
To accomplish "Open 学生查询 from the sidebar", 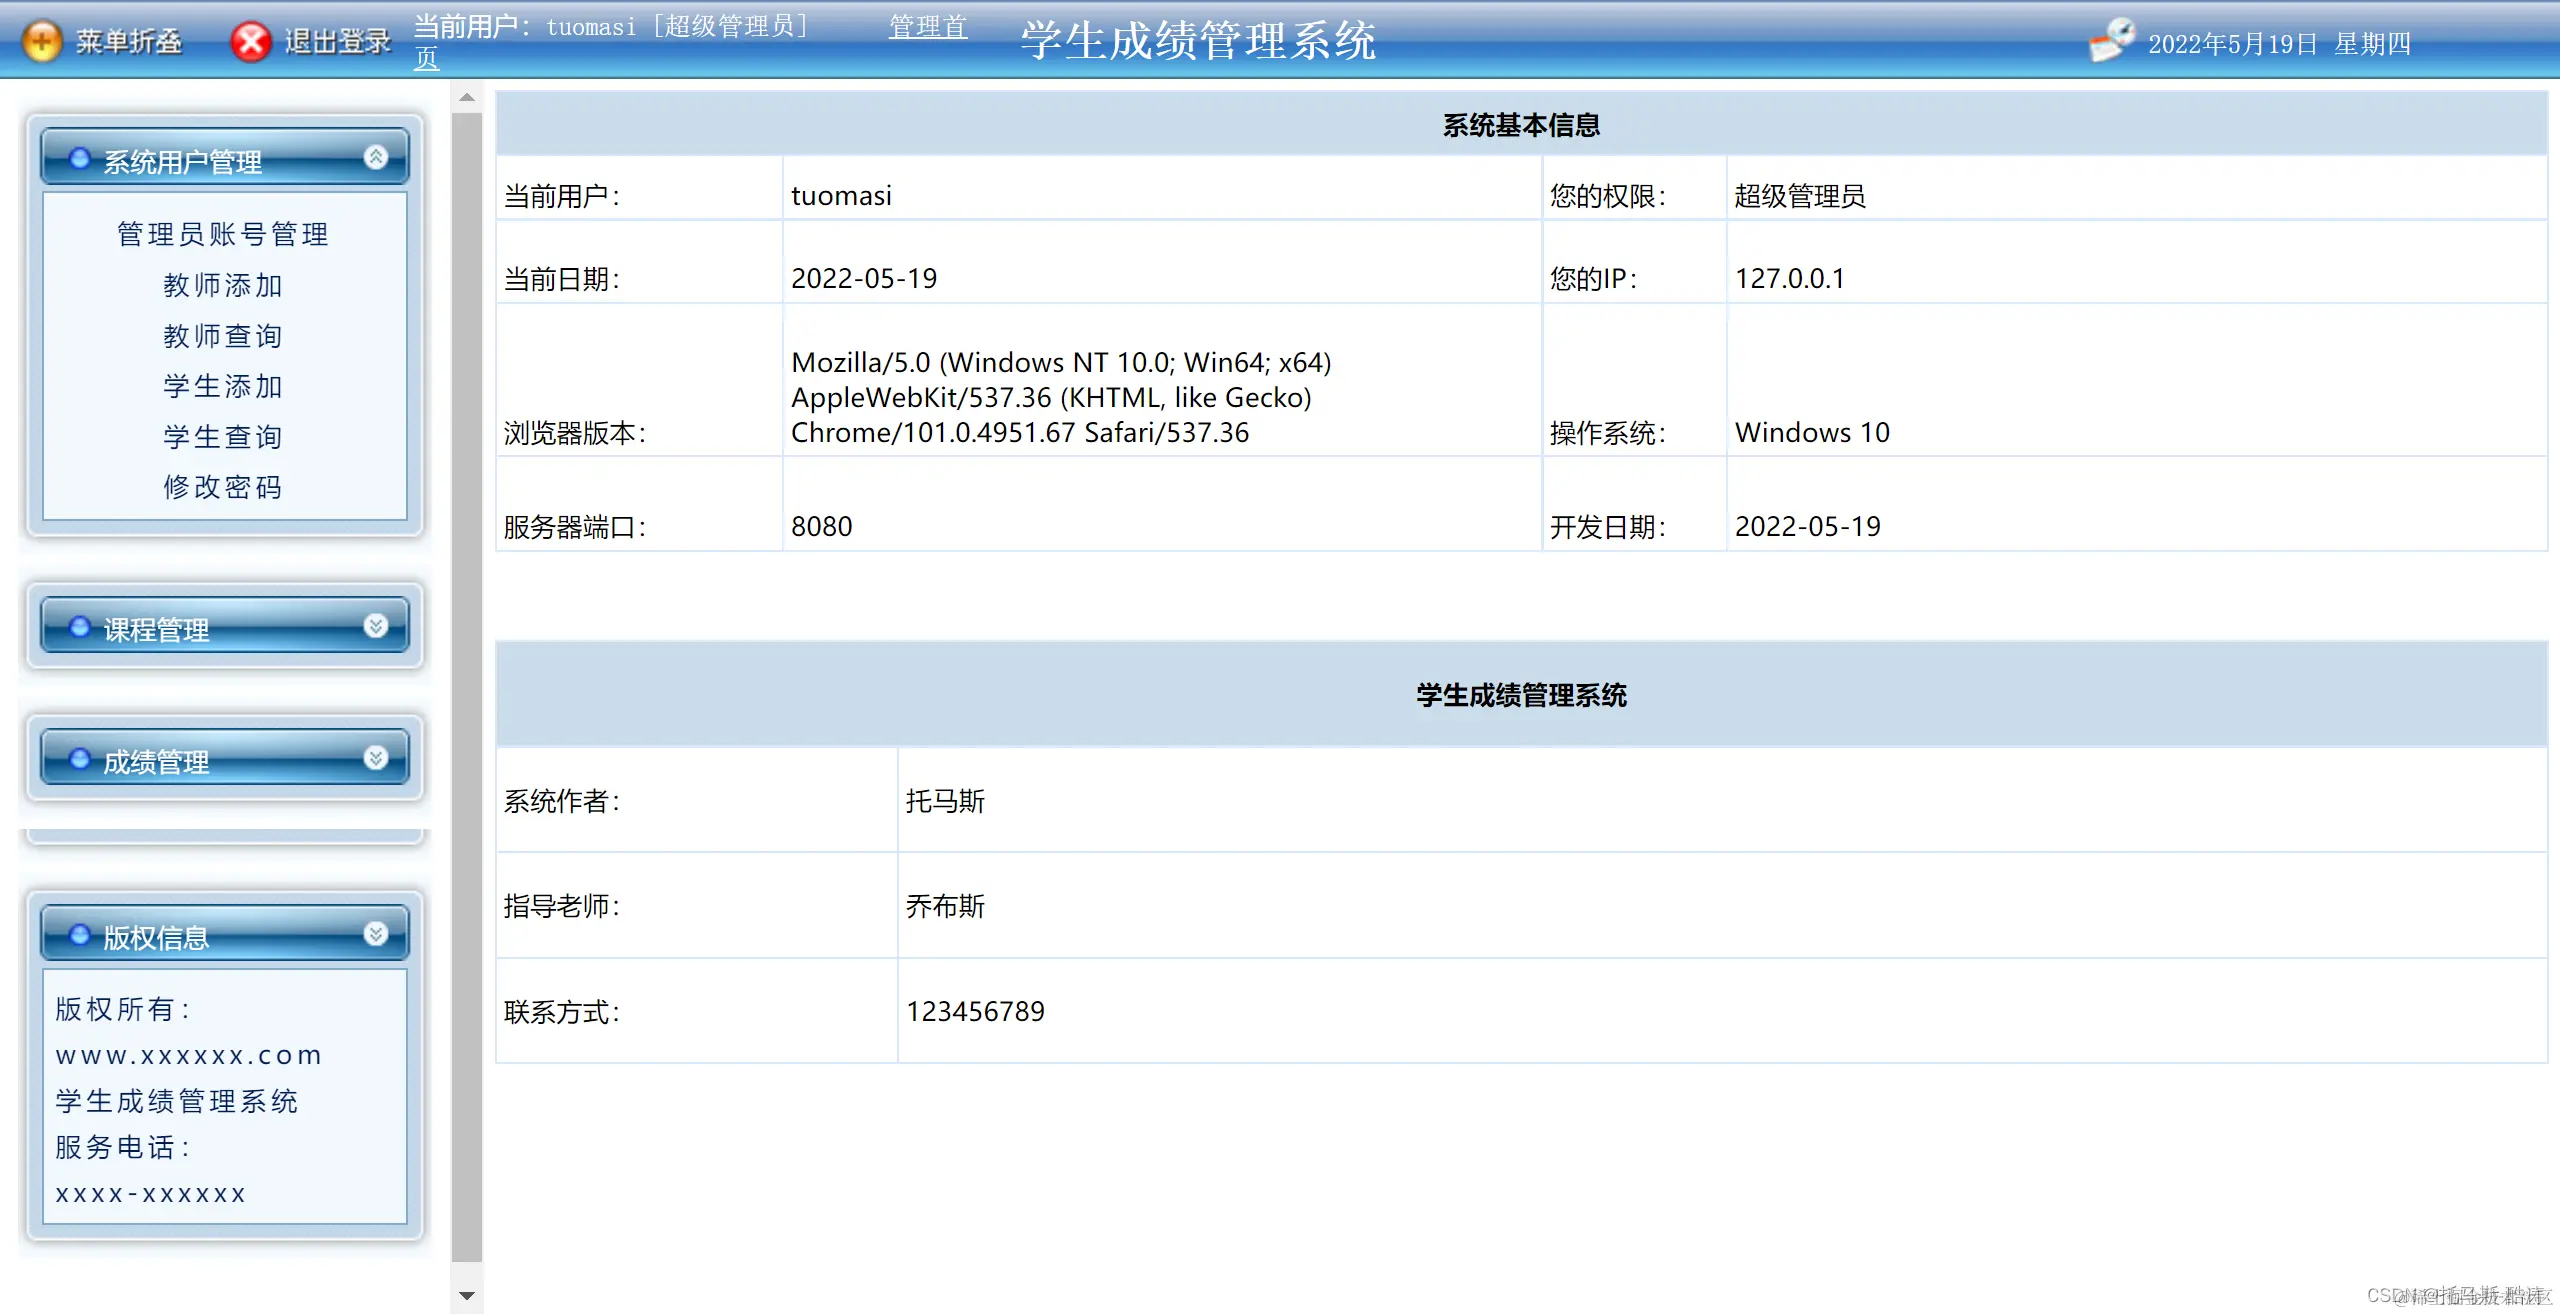I will click(223, 437).
